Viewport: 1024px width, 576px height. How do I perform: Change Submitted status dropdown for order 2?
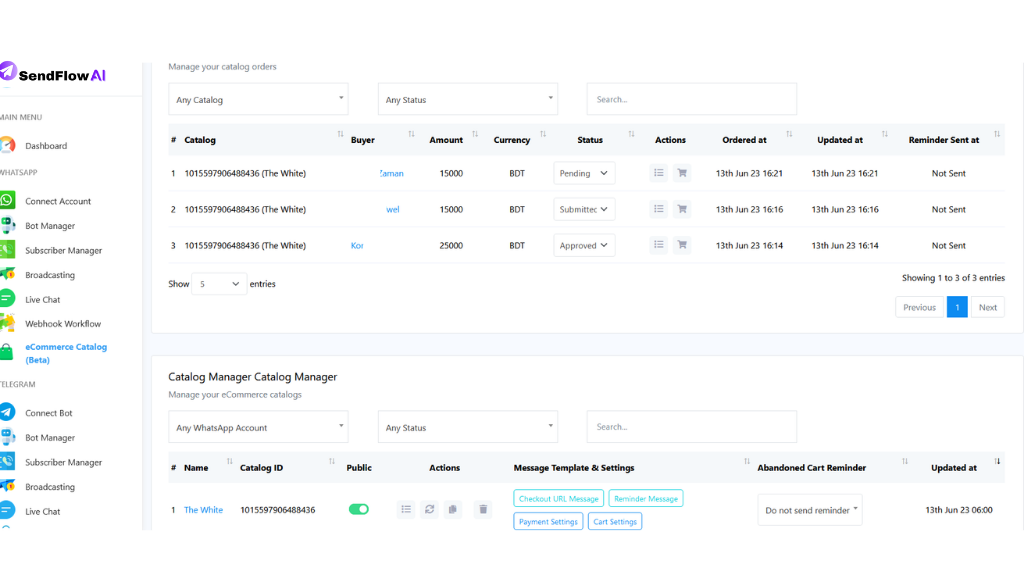pos(584,209)
